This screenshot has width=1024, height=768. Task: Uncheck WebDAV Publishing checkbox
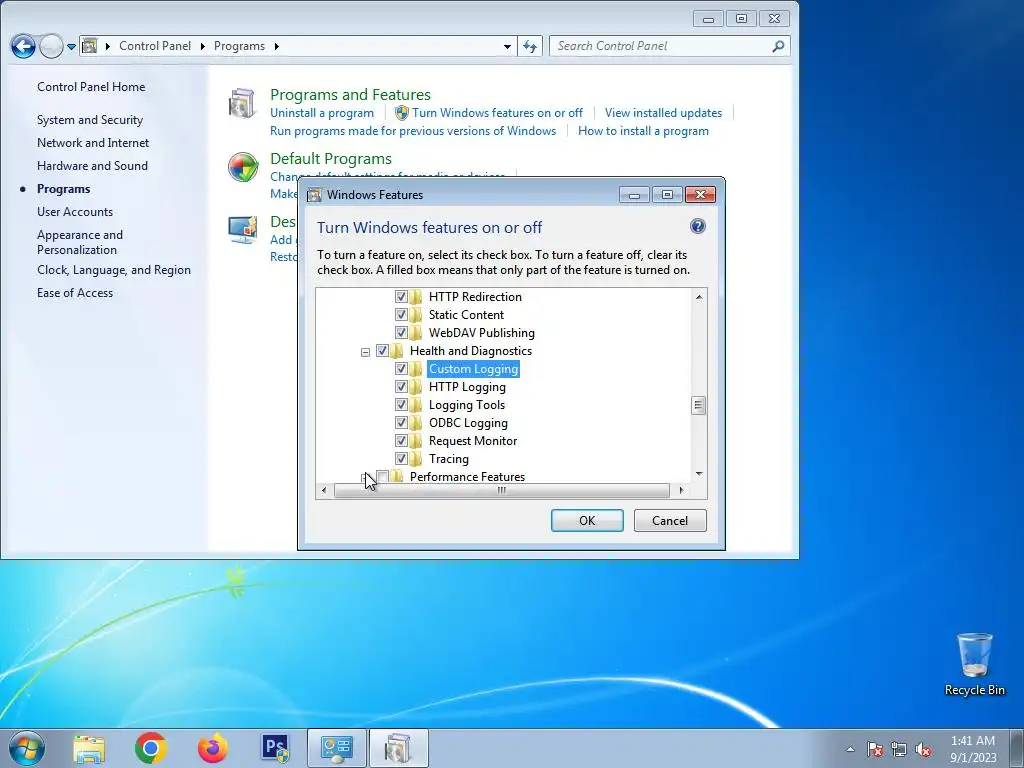401,332
